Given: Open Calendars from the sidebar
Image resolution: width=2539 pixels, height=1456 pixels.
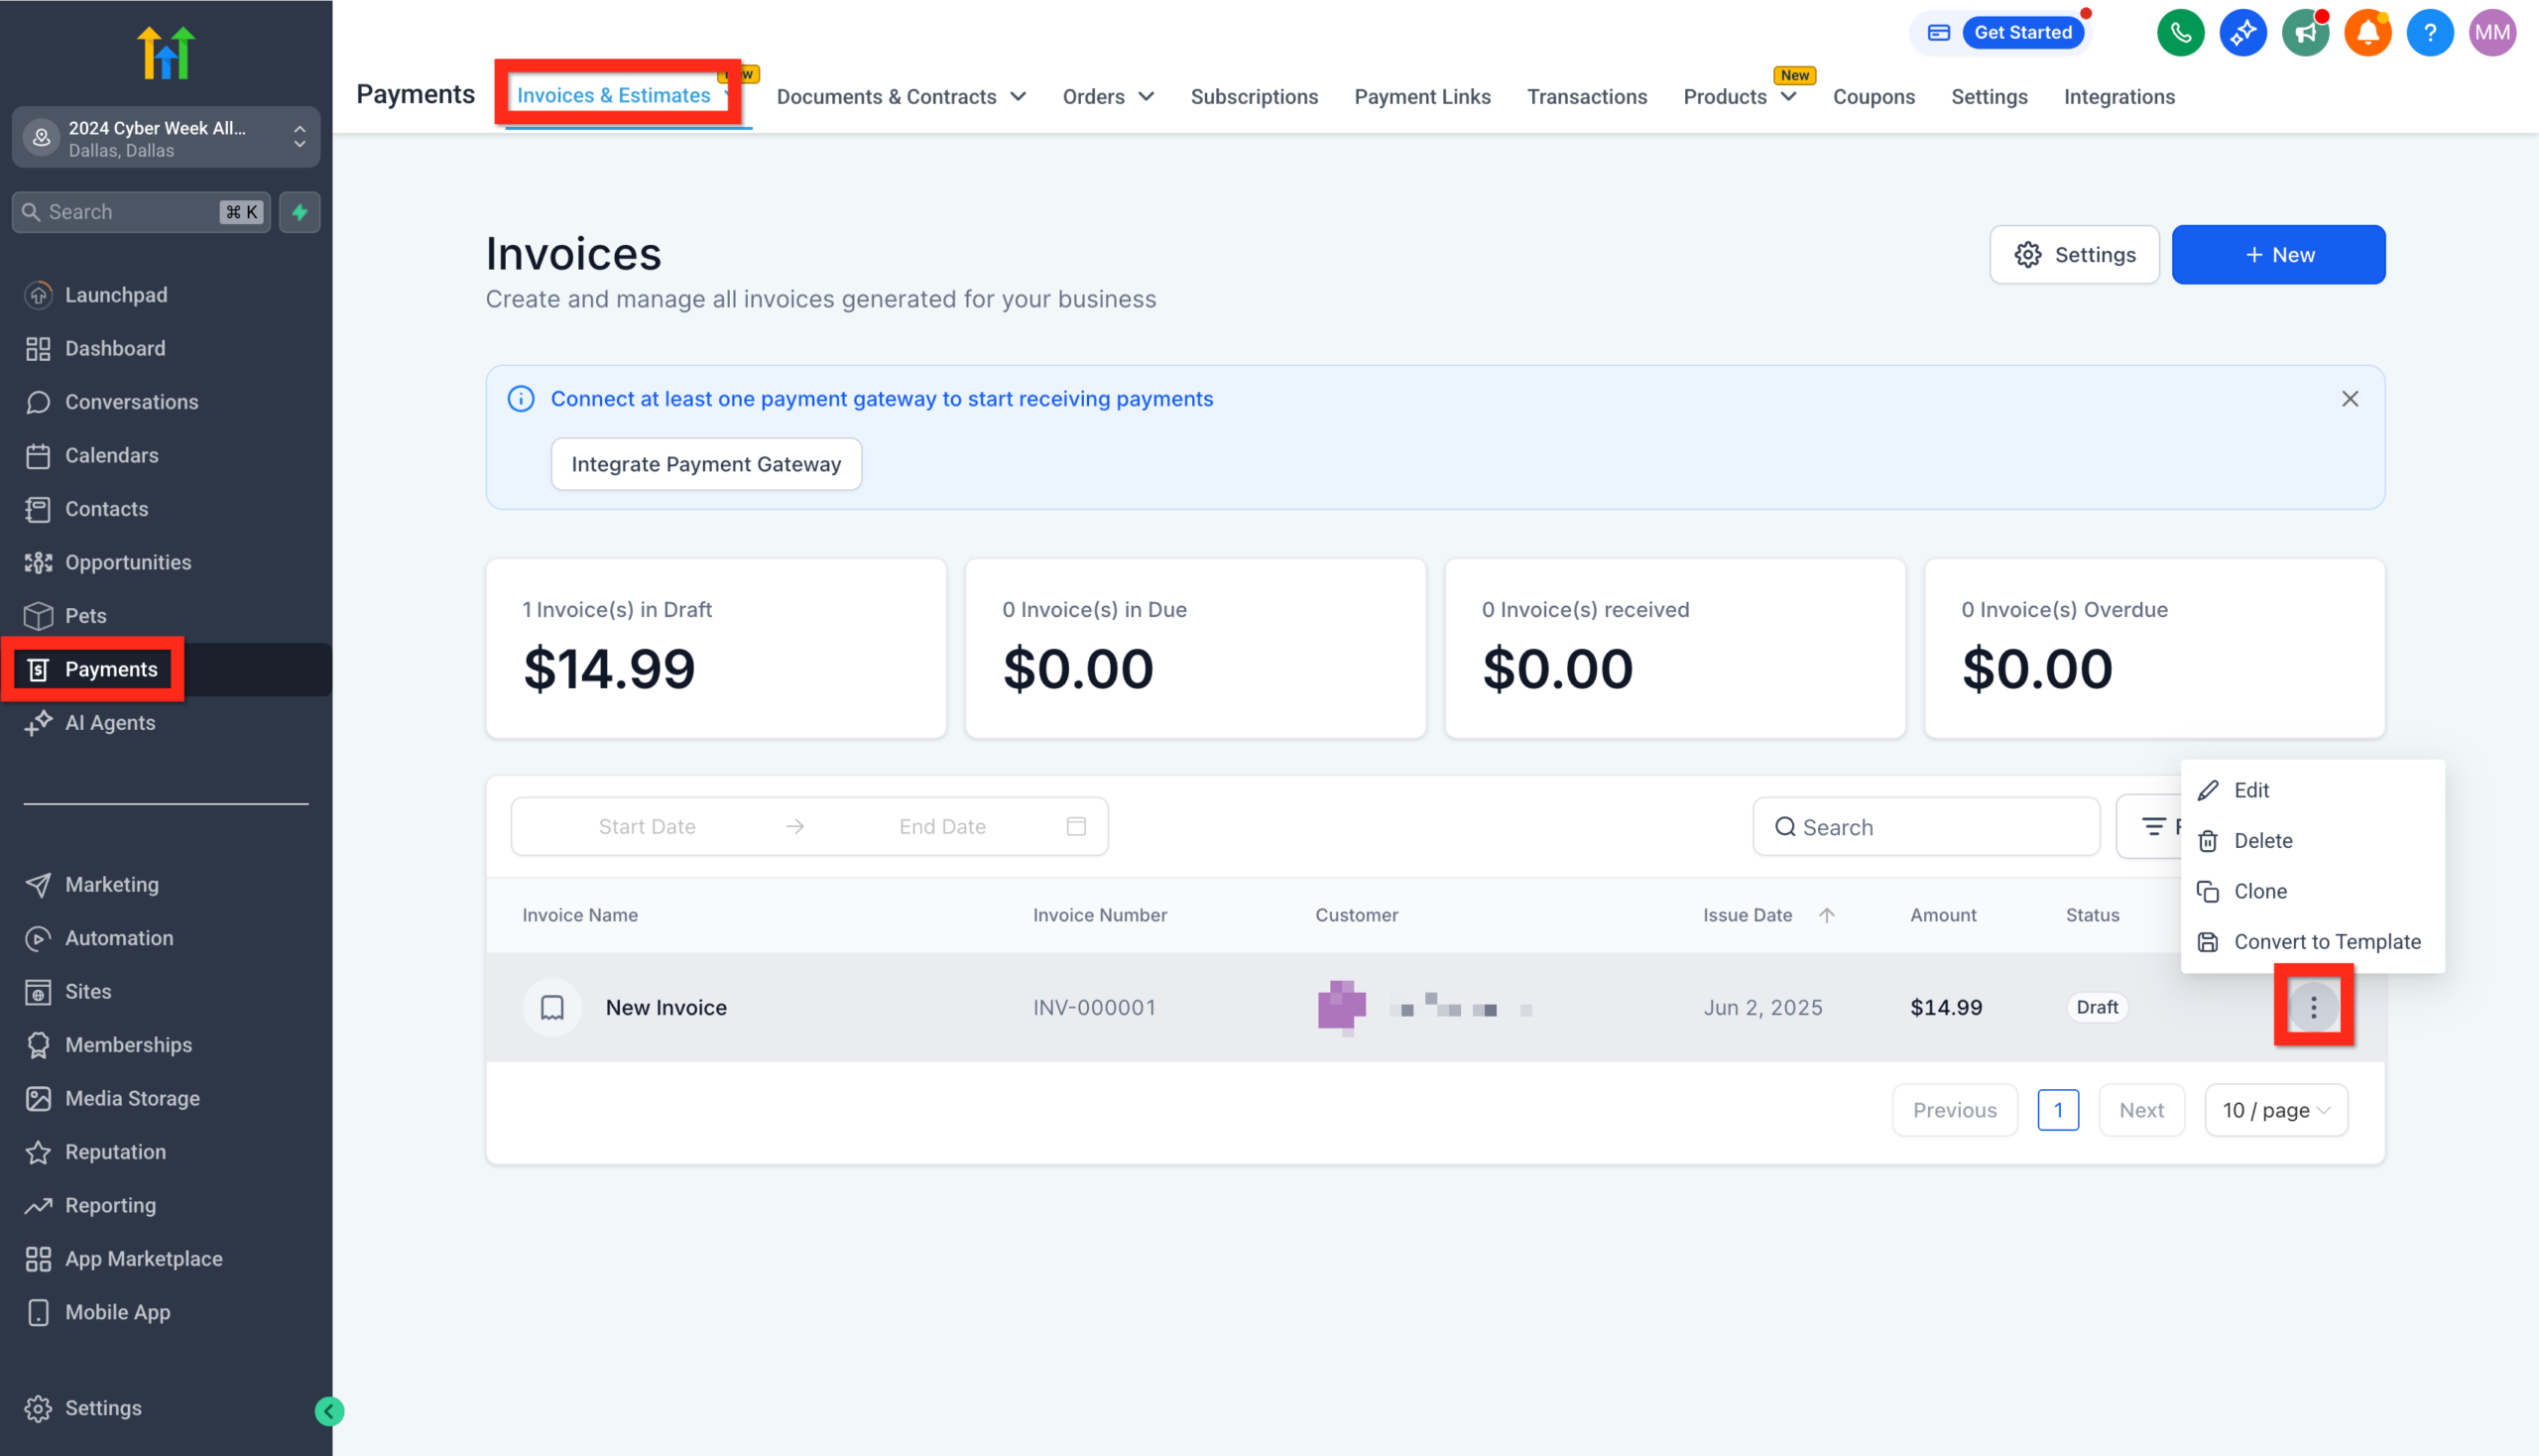Looking at the screenshot, I should click(x=111, y=455).
